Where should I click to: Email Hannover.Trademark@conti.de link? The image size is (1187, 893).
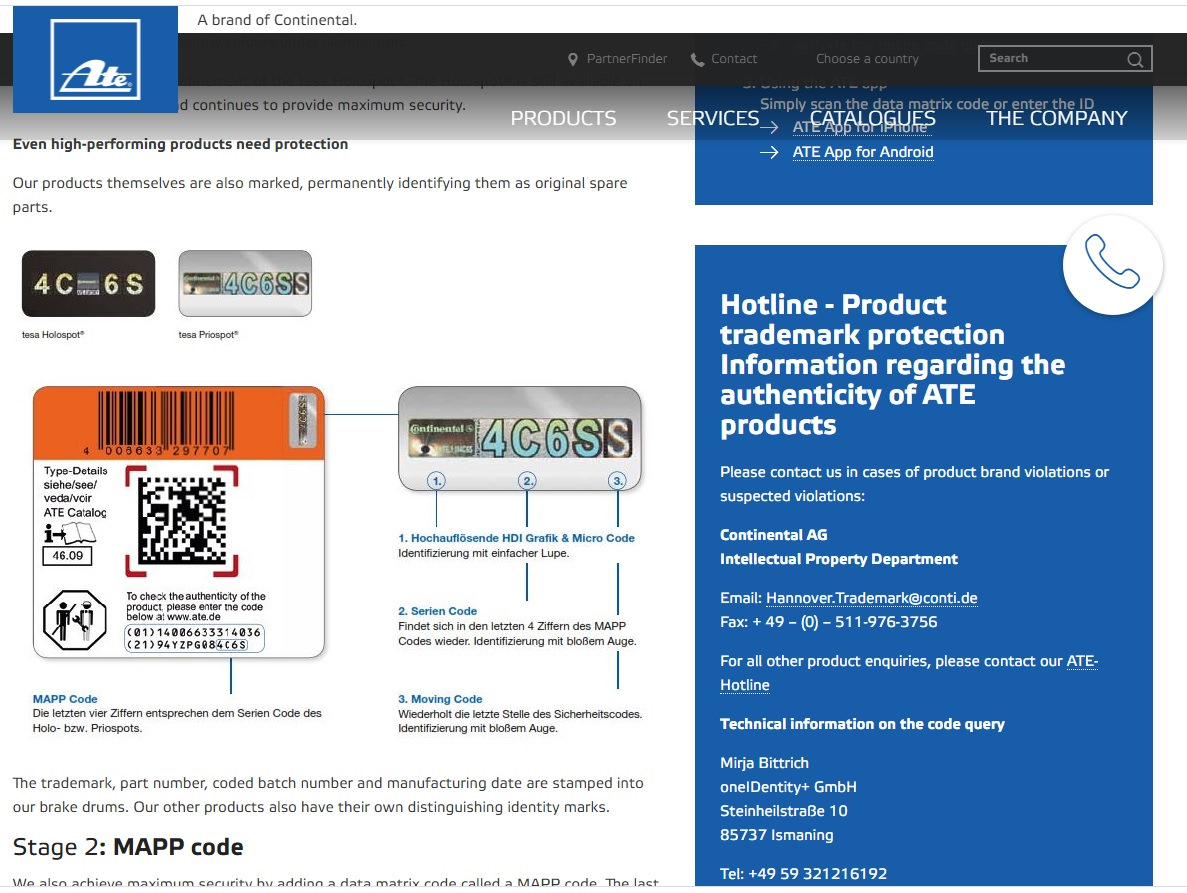pos(871,598)
